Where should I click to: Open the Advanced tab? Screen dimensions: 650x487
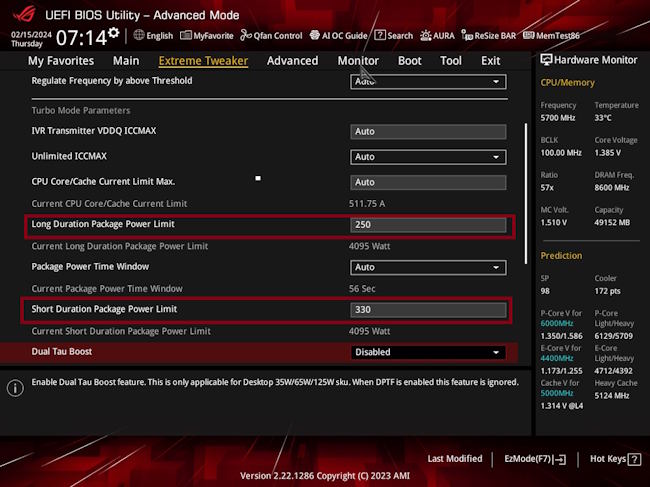pos(293,61)
